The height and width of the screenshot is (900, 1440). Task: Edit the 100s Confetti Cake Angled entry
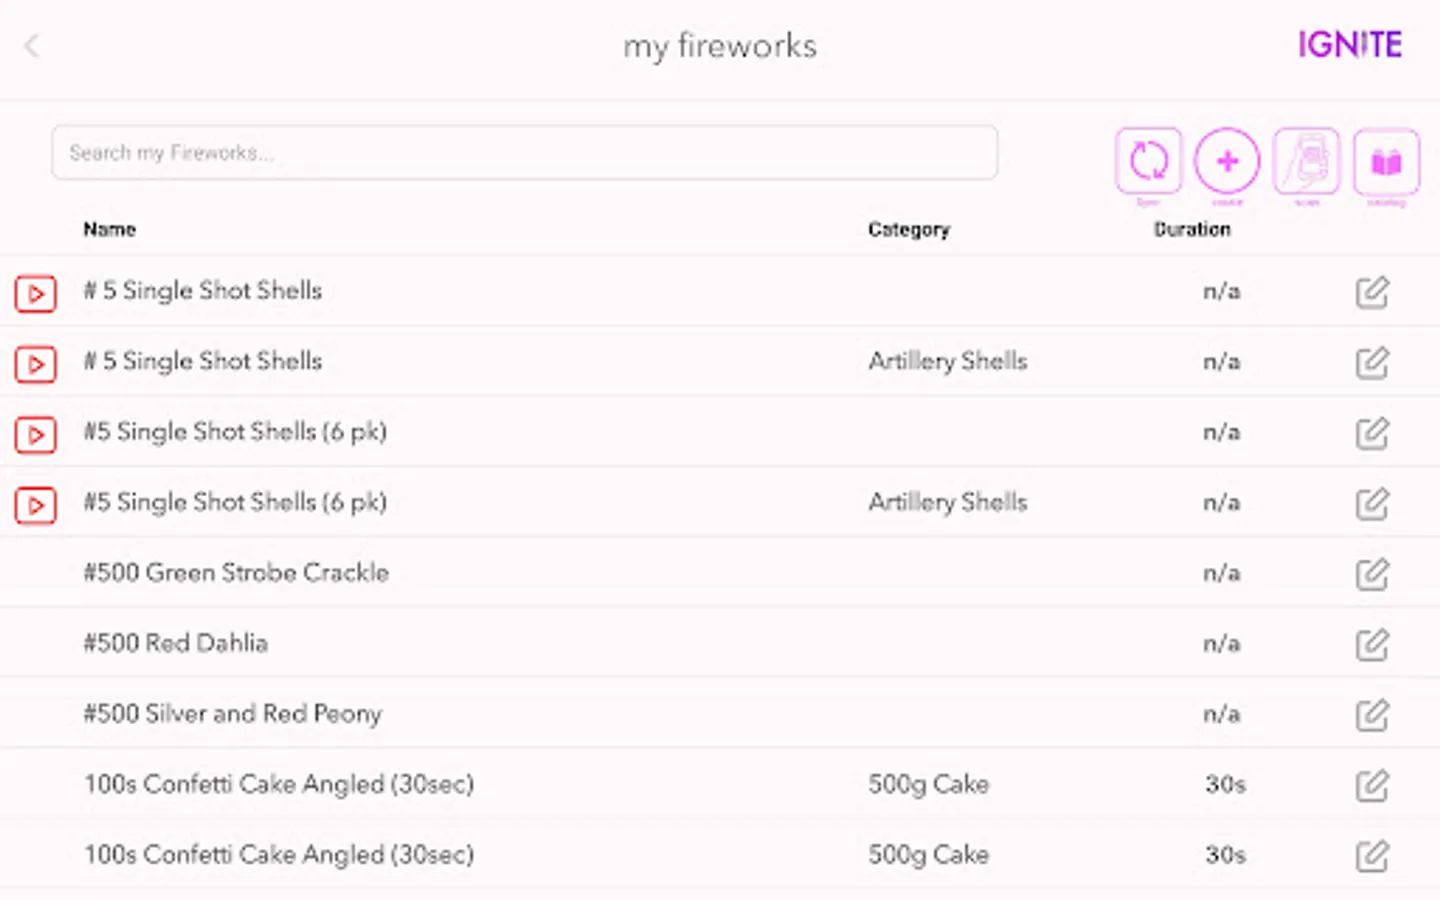[x=1372, y=786]
